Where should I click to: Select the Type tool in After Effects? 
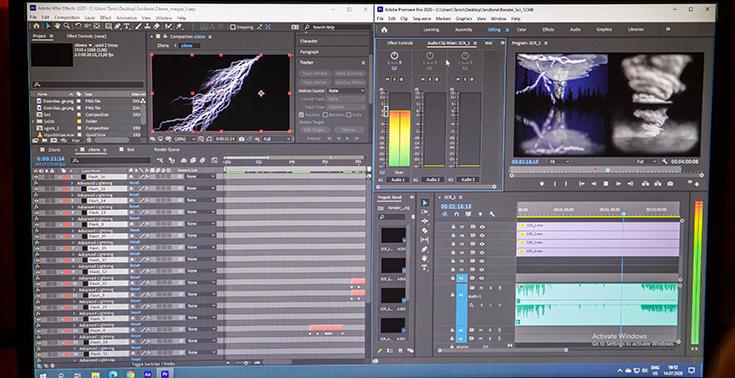tap(127, 26)
